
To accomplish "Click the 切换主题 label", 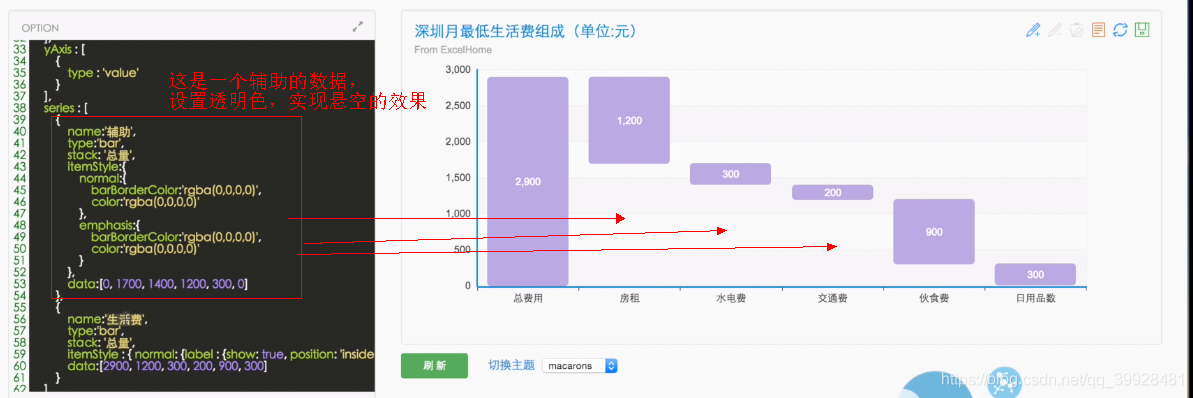I will click(511, 365).
